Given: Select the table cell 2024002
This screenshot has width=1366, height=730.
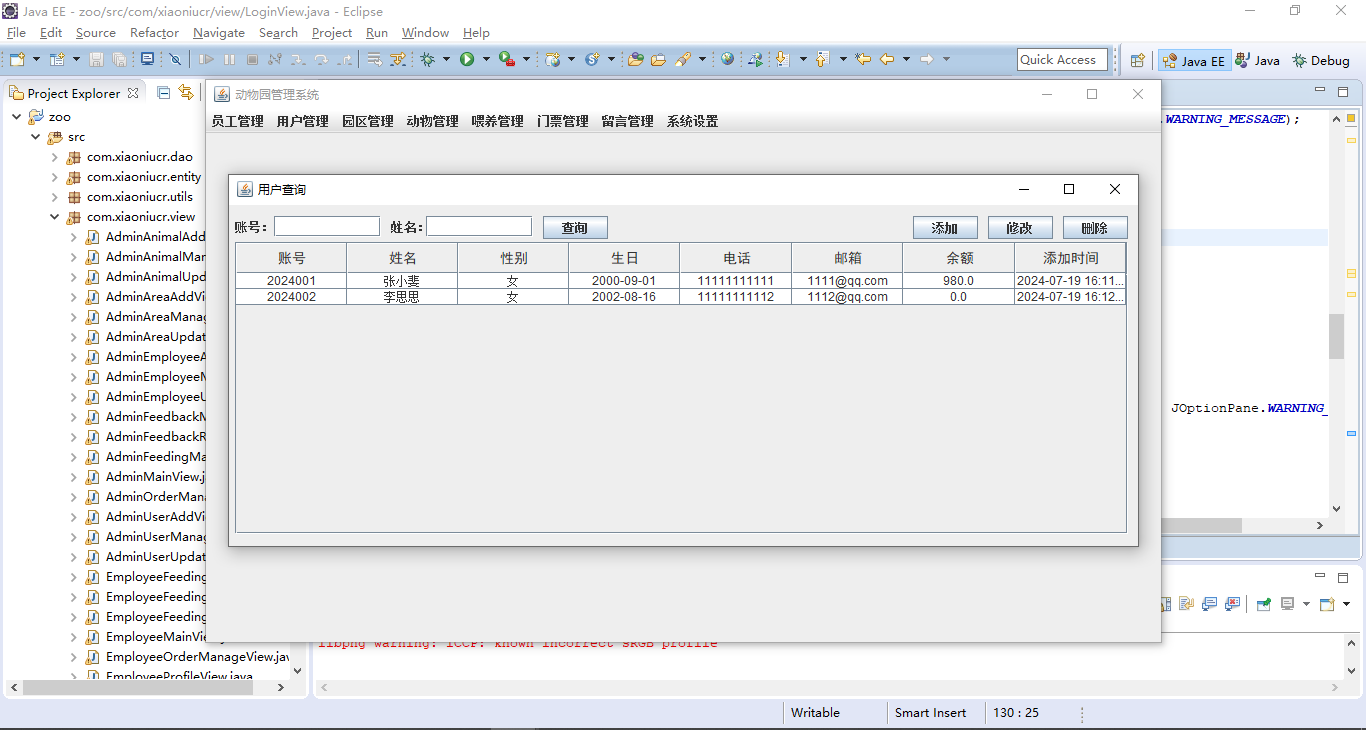Looking at the screenshot, I should [291, 297].
